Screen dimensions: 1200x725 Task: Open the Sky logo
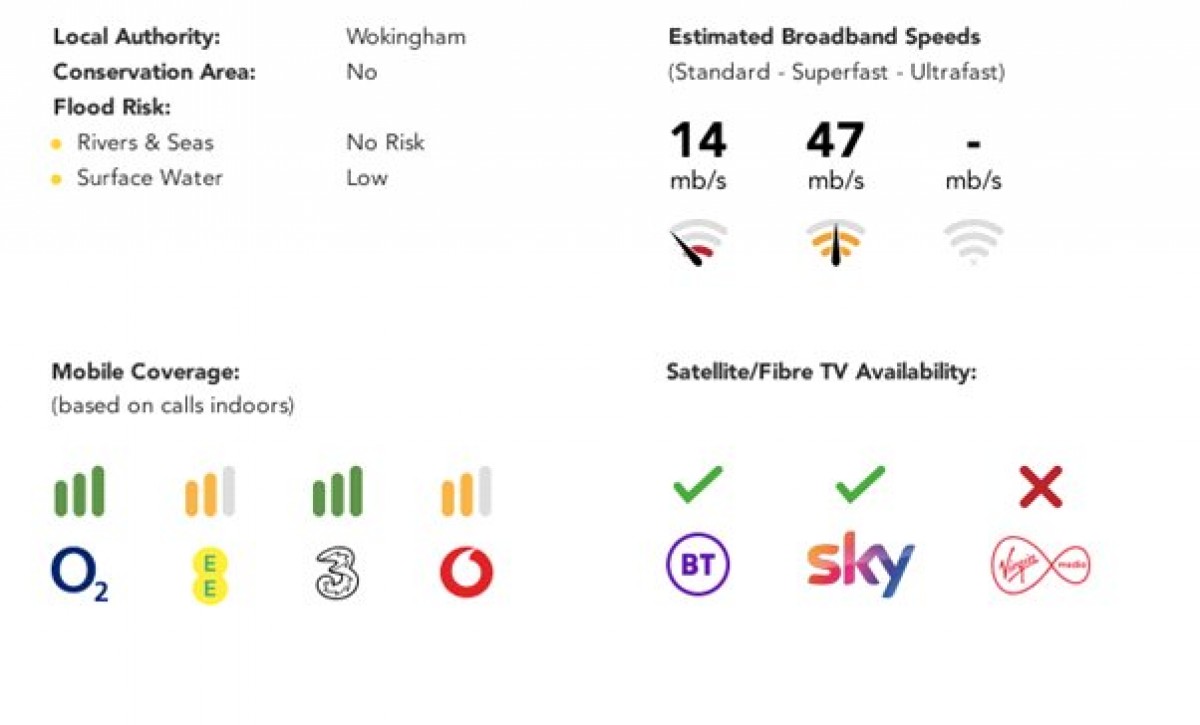860,565
